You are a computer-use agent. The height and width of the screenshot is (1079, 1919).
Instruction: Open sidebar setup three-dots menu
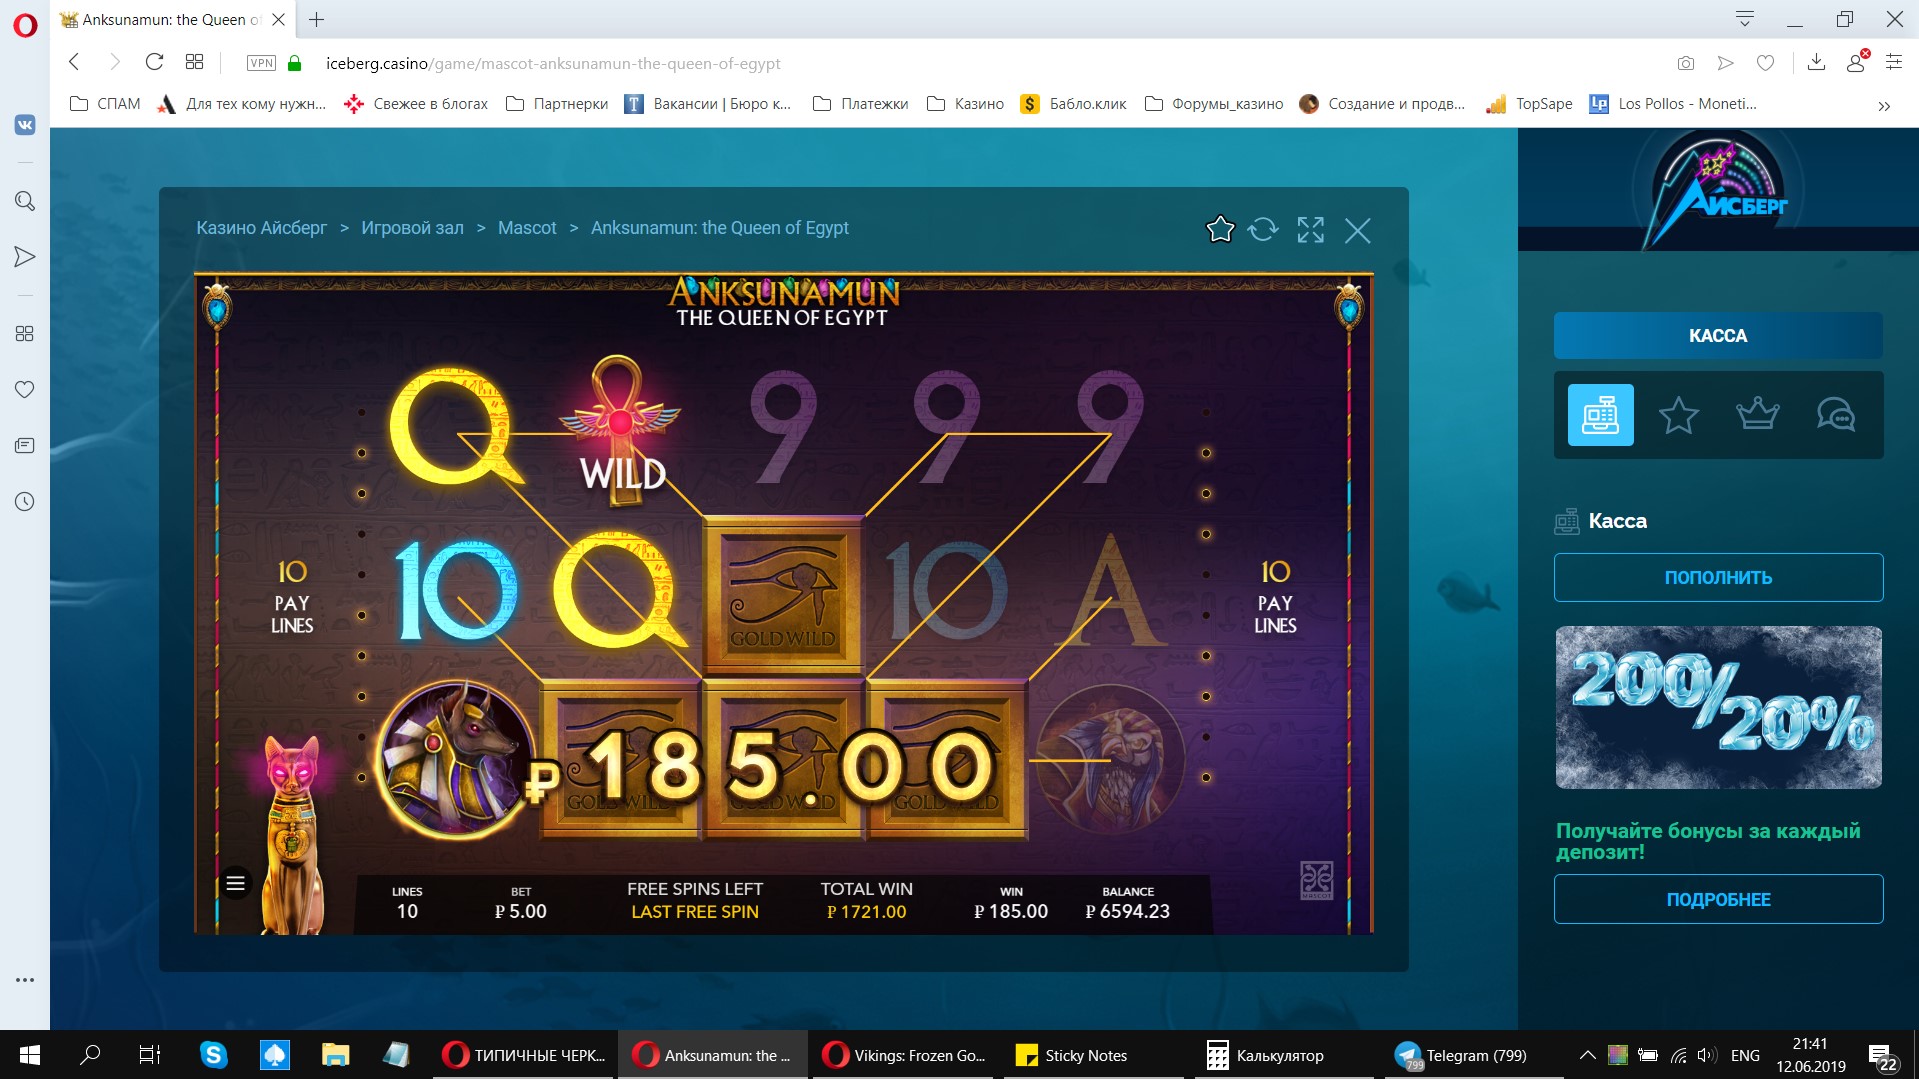point(25,980)
